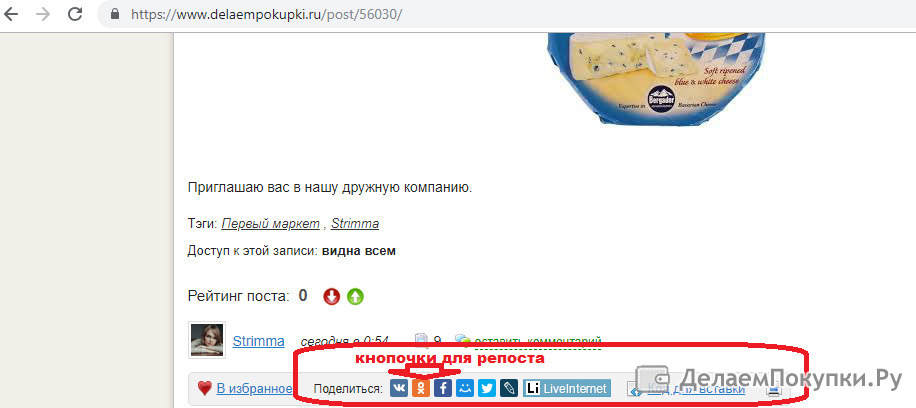Share via the LiveJournal pencil icon

tap(509, 388)
